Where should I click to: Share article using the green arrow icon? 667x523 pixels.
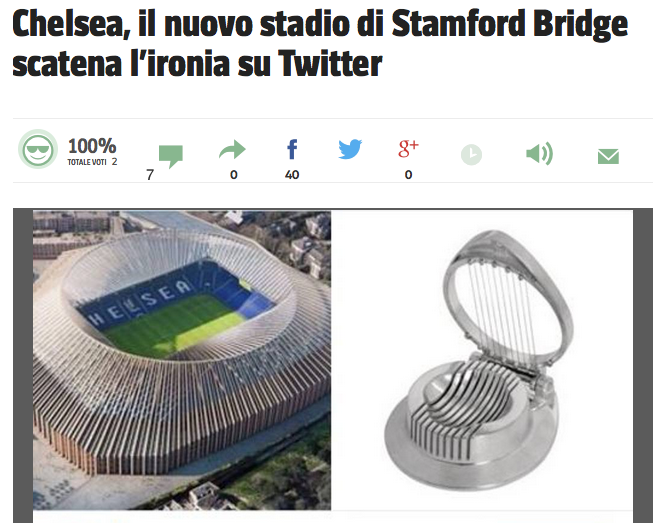232,149
